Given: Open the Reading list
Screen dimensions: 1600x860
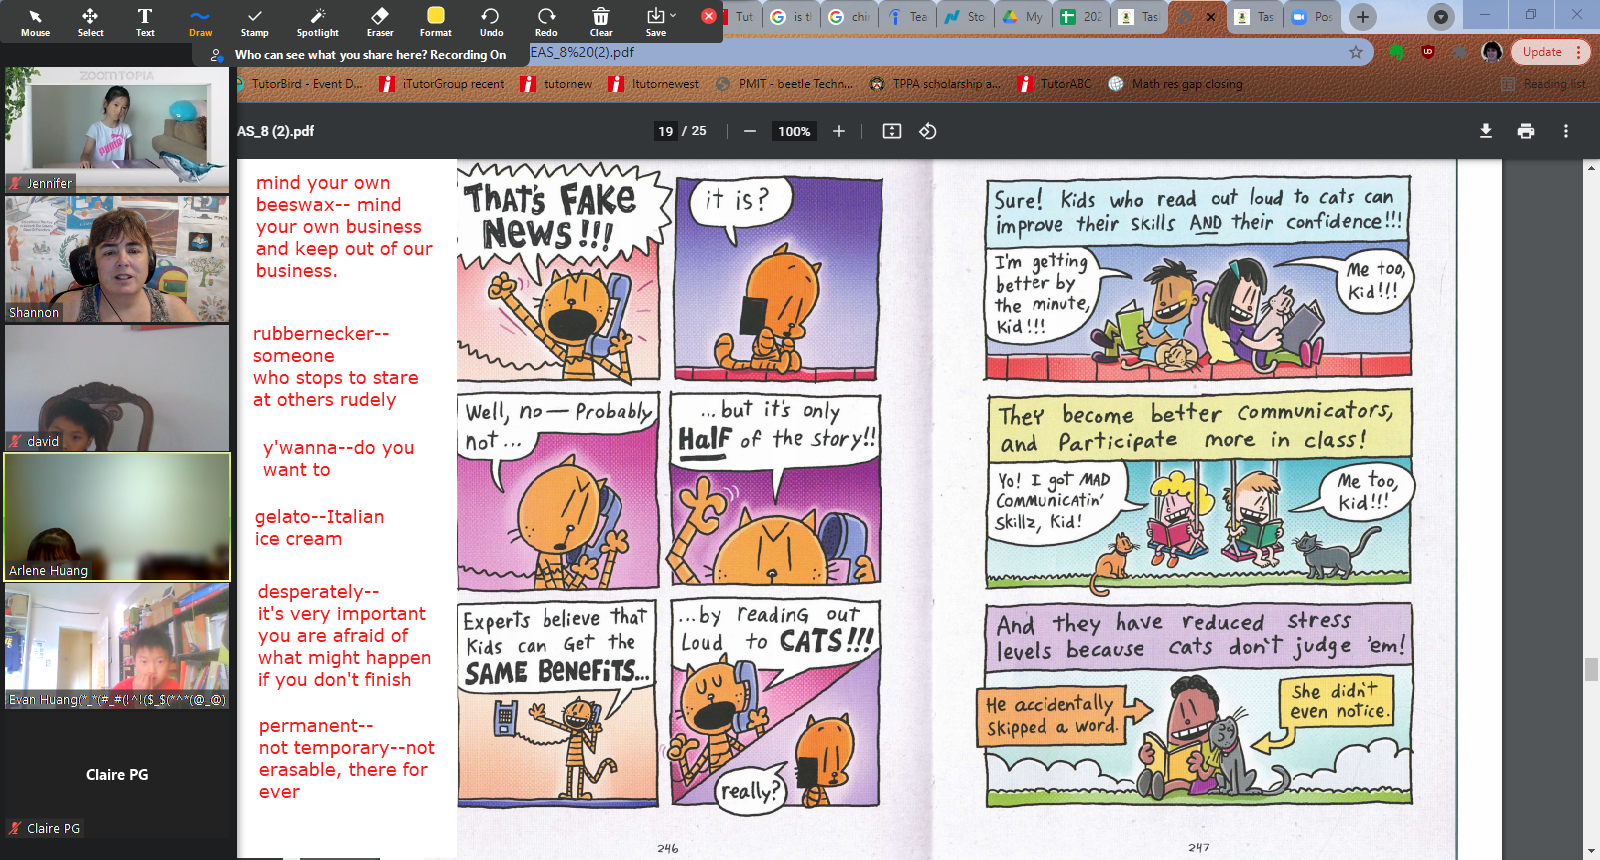Looking at the screenshot, I should [x=1544, y=84].
